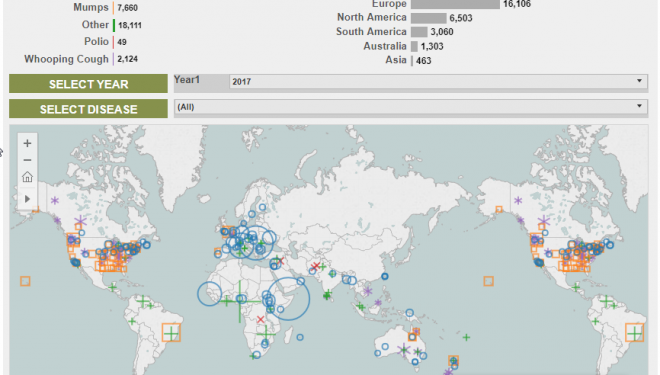Image resolution: width=660 pixels, height=375 pixels.
Task: Select the Other disease row
Action: point(112,25)
